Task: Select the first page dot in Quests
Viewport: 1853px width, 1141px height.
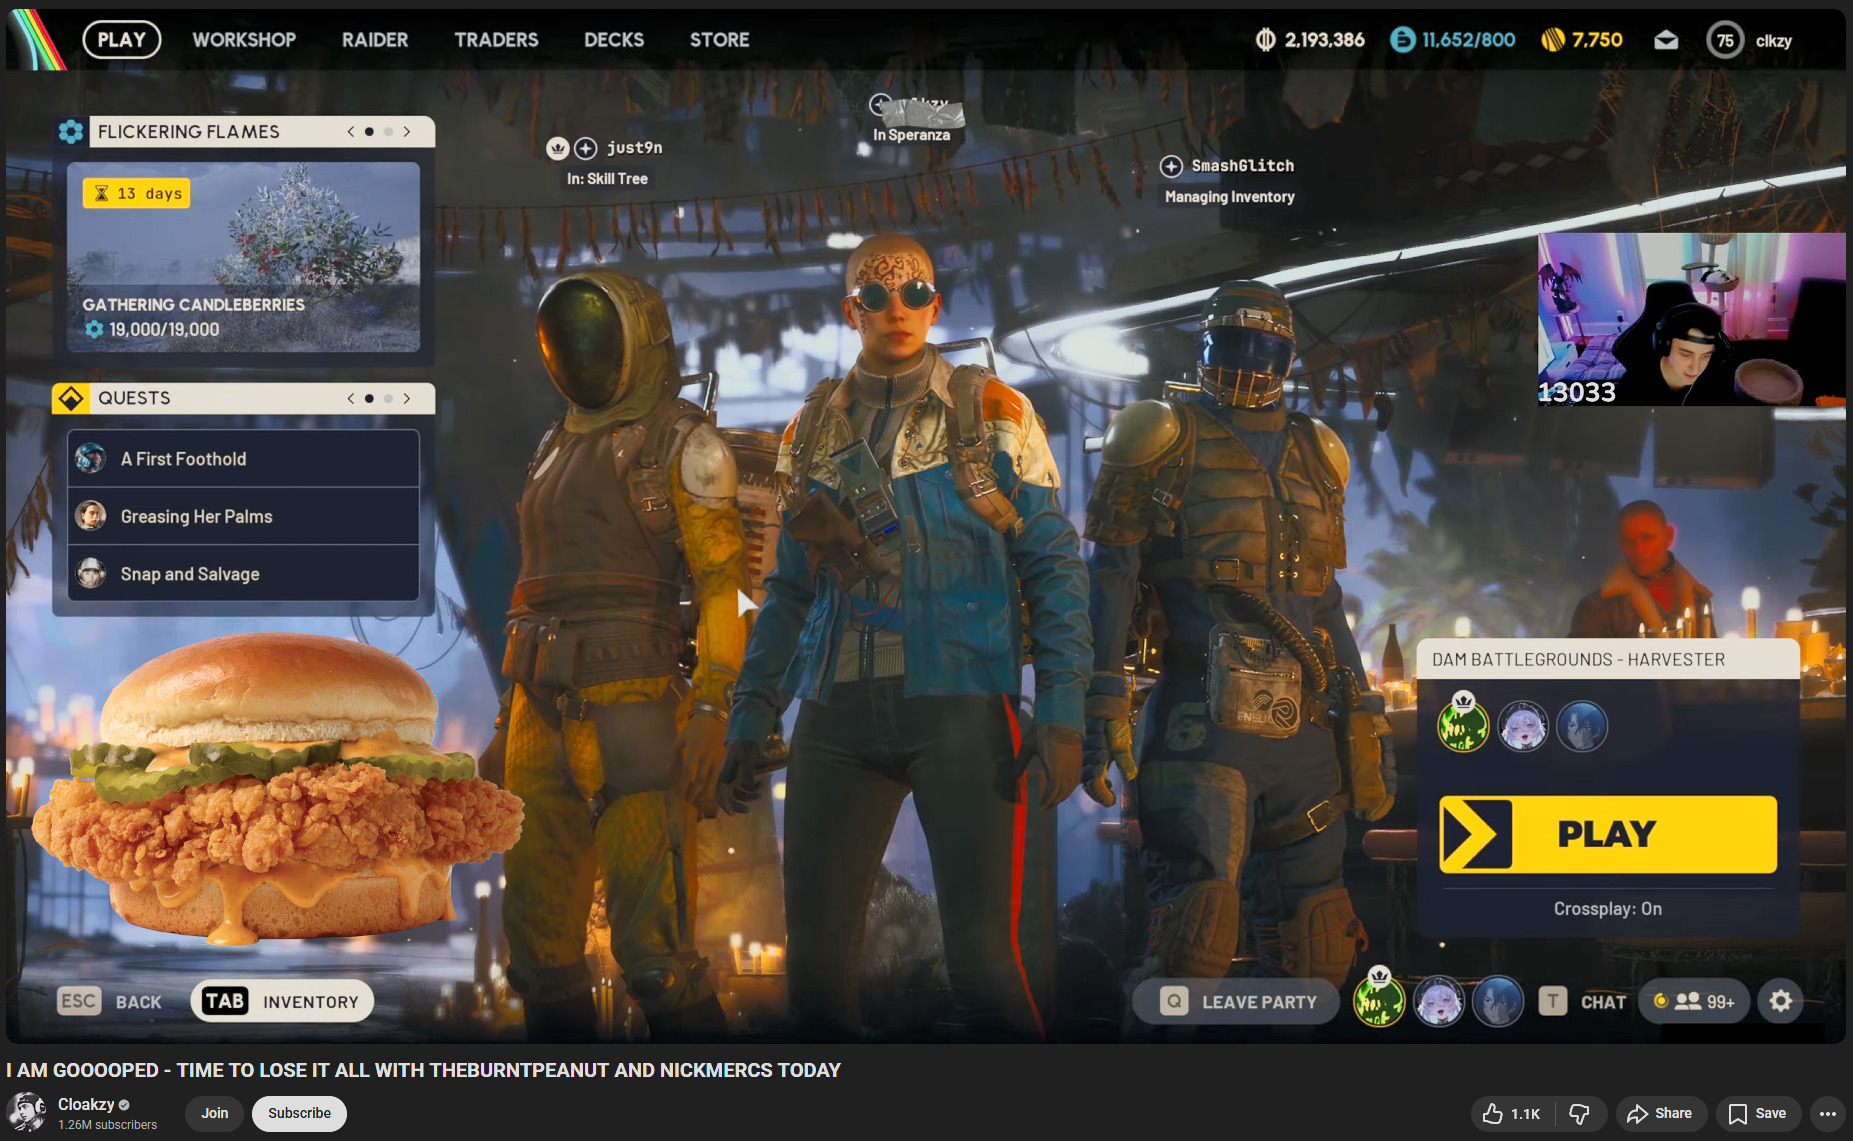Action: [x=370, y=398]
